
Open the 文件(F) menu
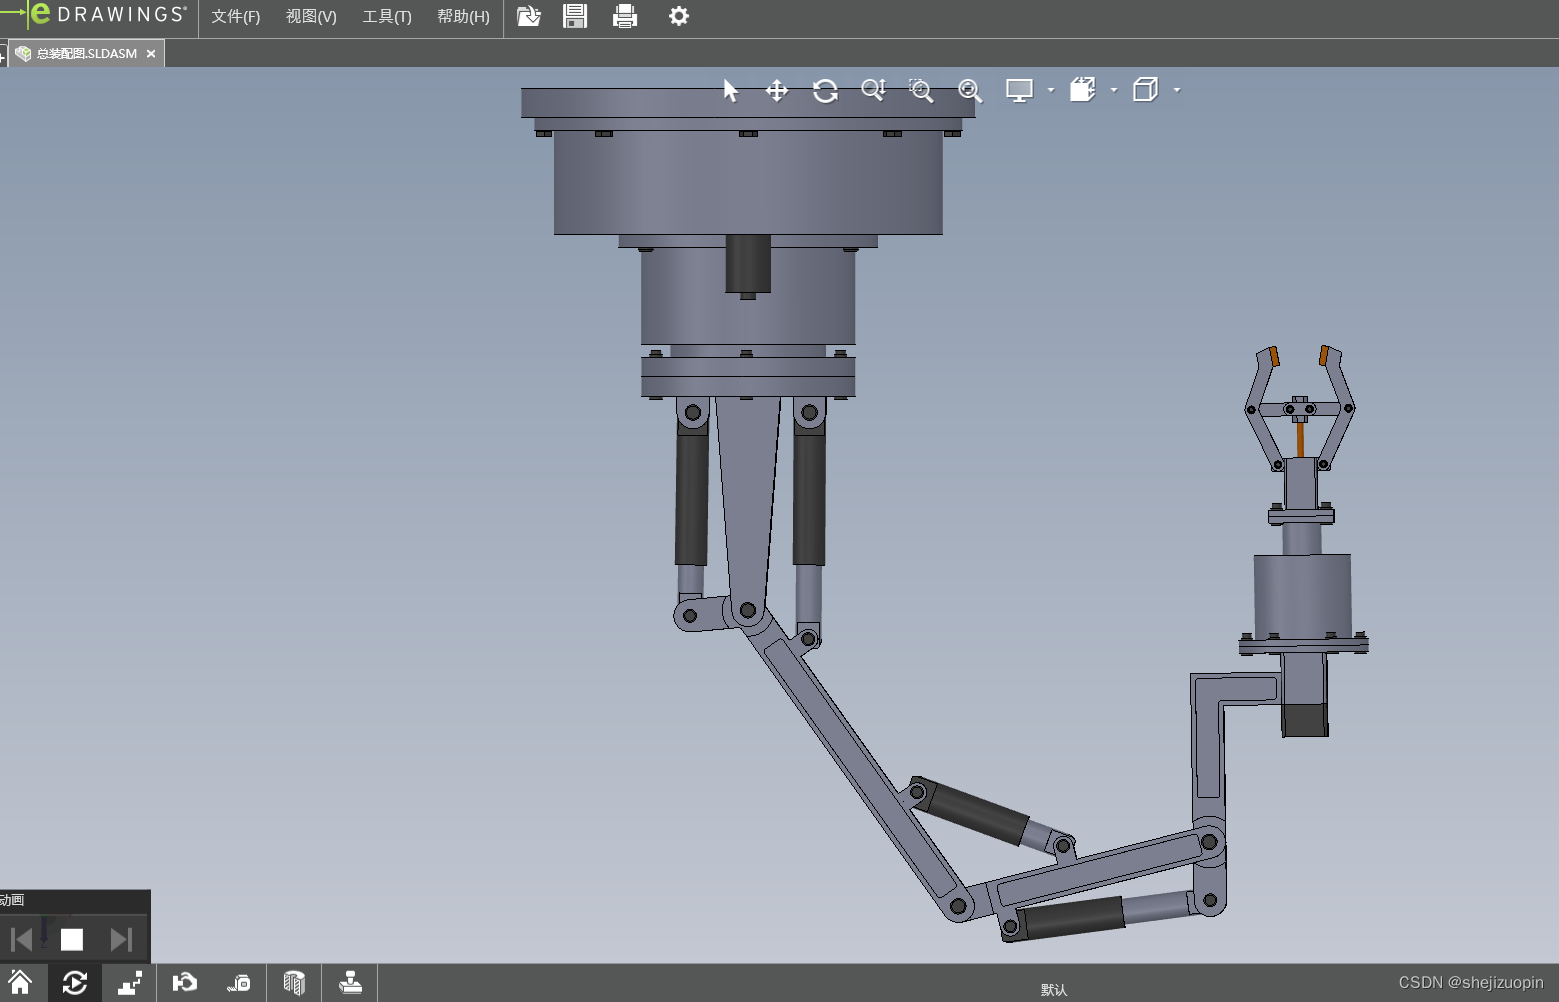pos(235,17)
